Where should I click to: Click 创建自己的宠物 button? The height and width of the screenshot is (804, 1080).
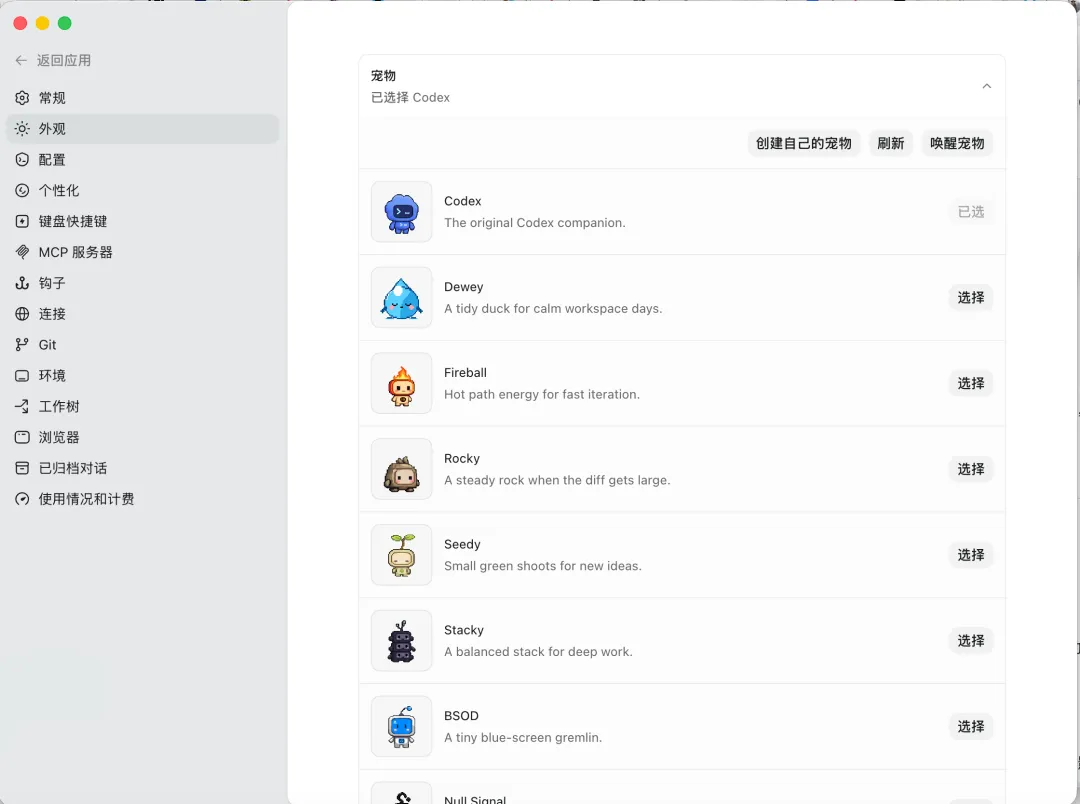[x=804, y=143]
